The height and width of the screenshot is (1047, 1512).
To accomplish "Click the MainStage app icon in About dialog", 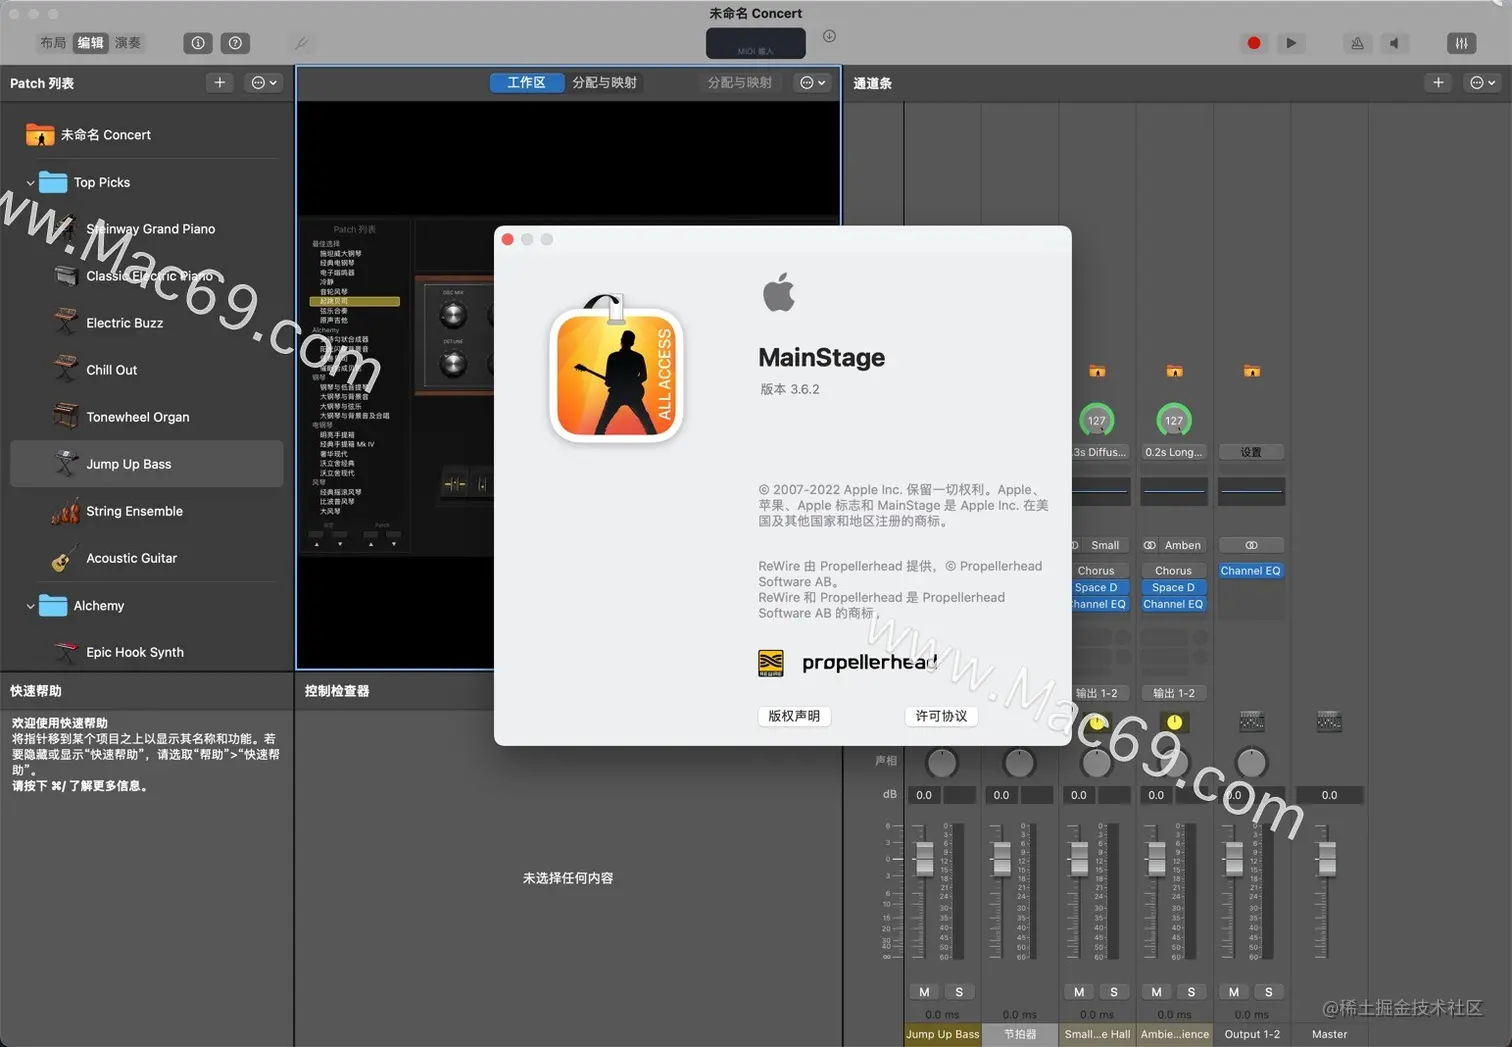I will pos(616,369).
